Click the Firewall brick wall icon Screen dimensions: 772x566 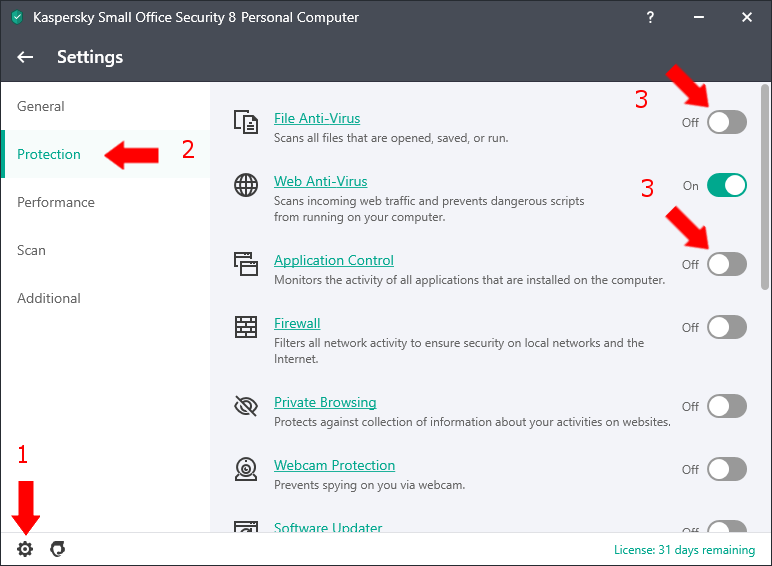pyautogui.click(x=246, y=327)
